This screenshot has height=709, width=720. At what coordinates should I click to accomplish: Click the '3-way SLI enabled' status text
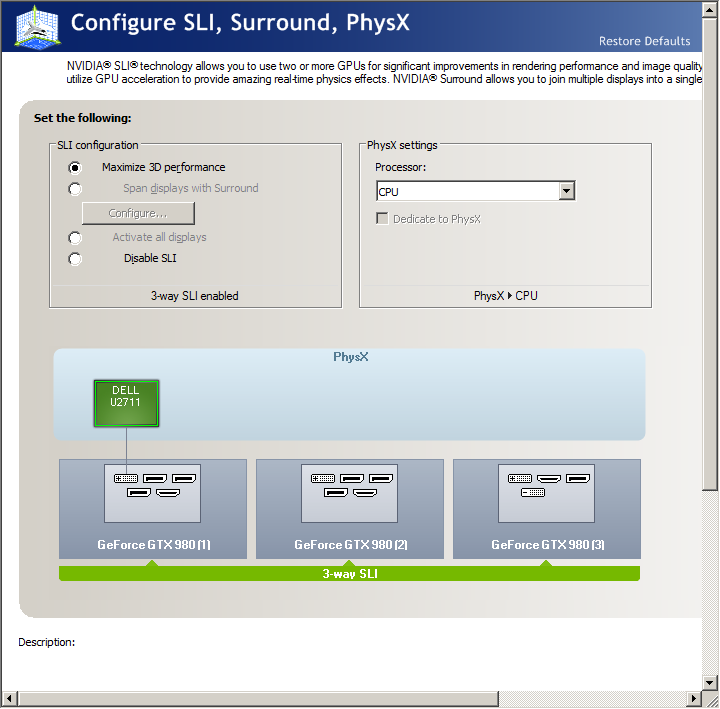[195, 296]
